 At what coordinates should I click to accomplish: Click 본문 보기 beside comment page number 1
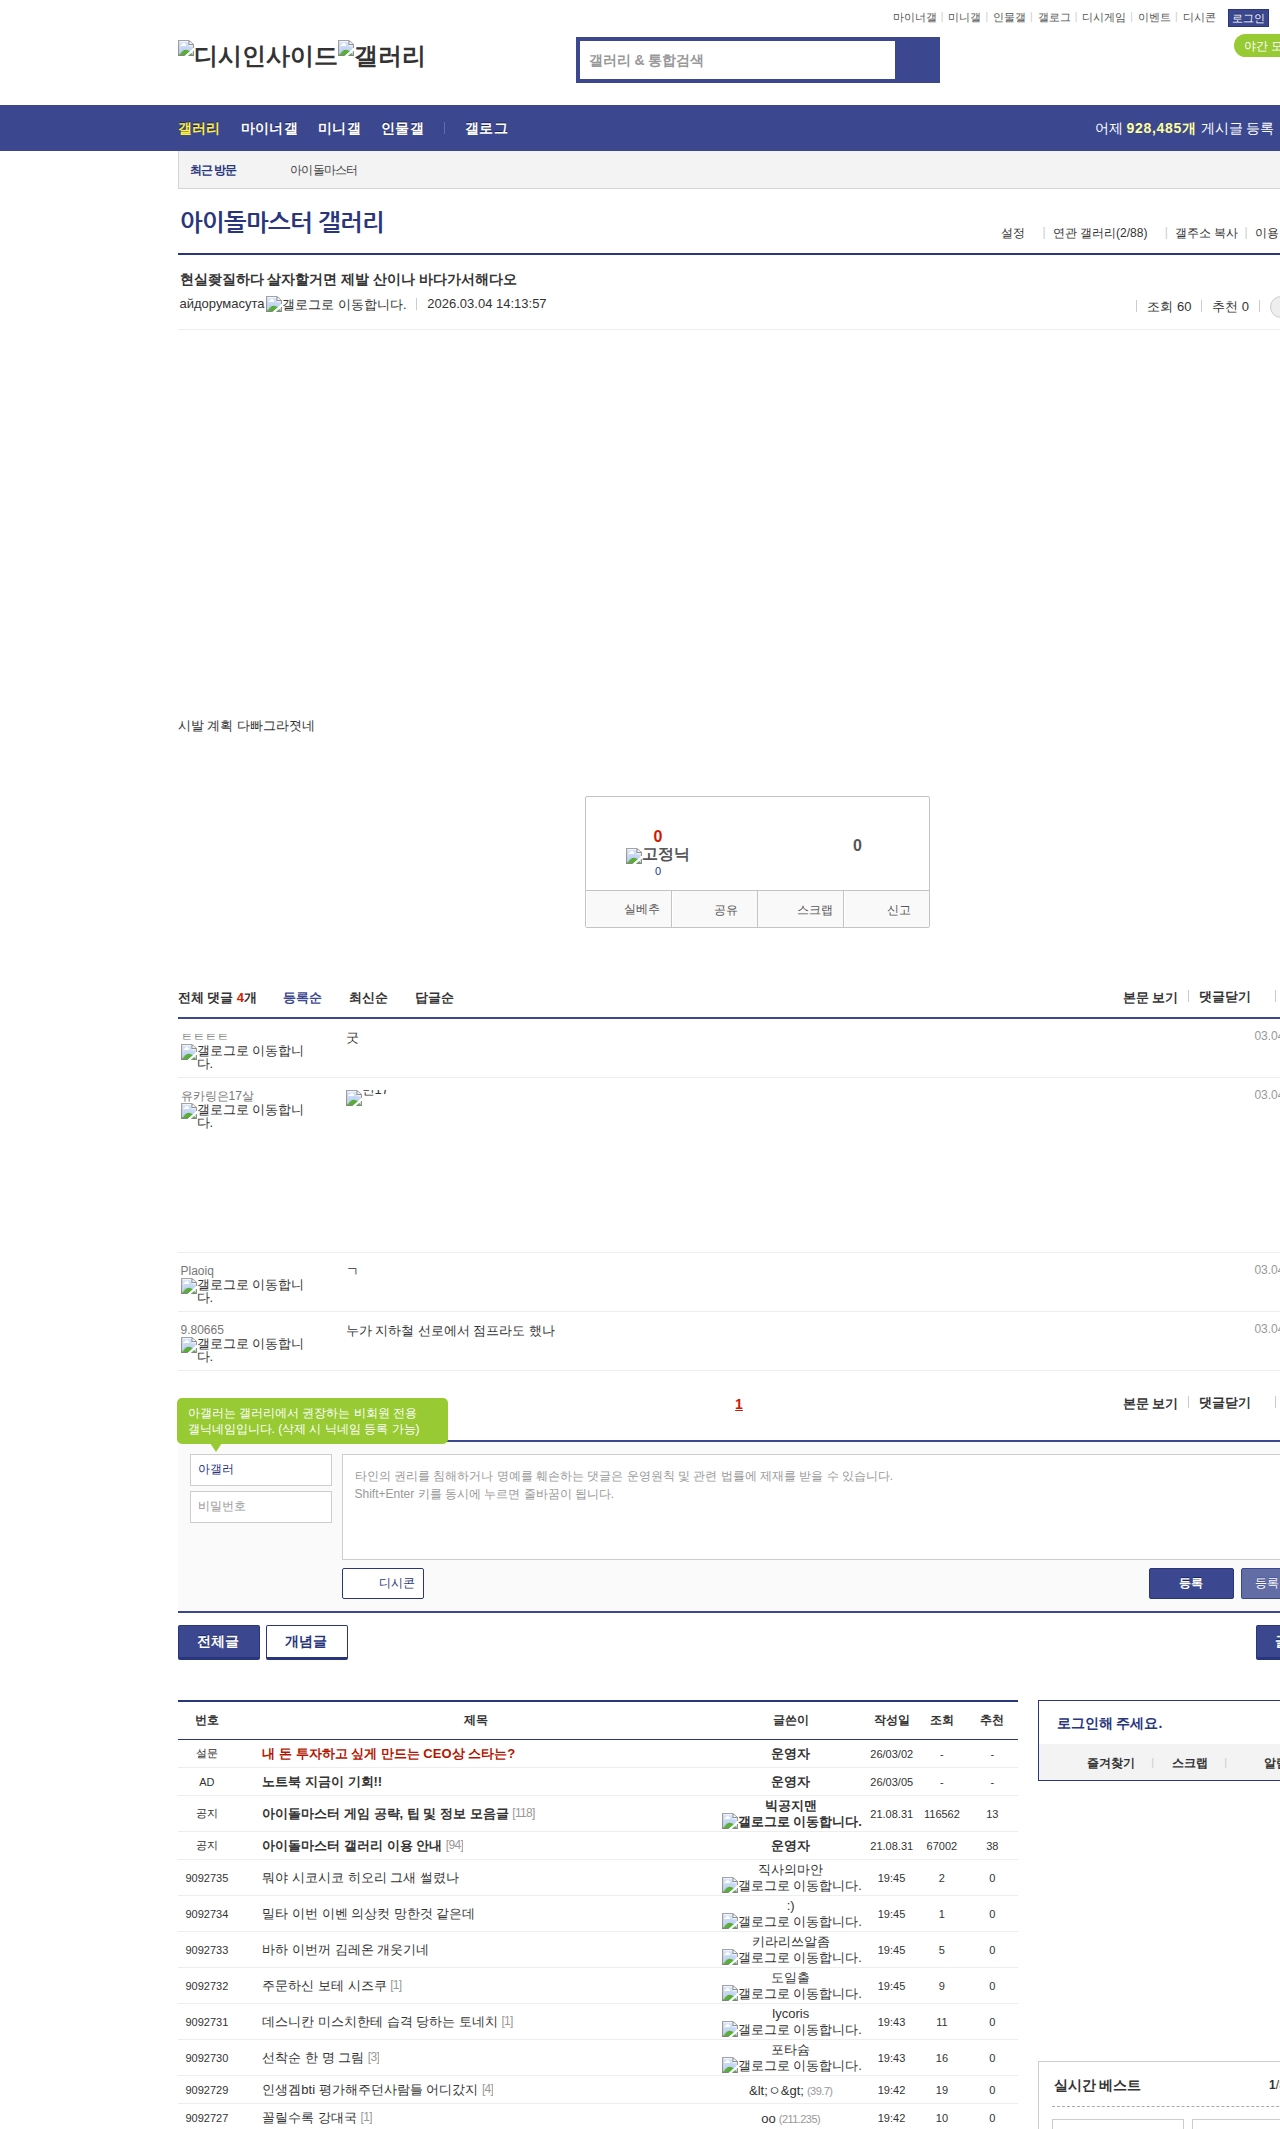[1150, 1404]
